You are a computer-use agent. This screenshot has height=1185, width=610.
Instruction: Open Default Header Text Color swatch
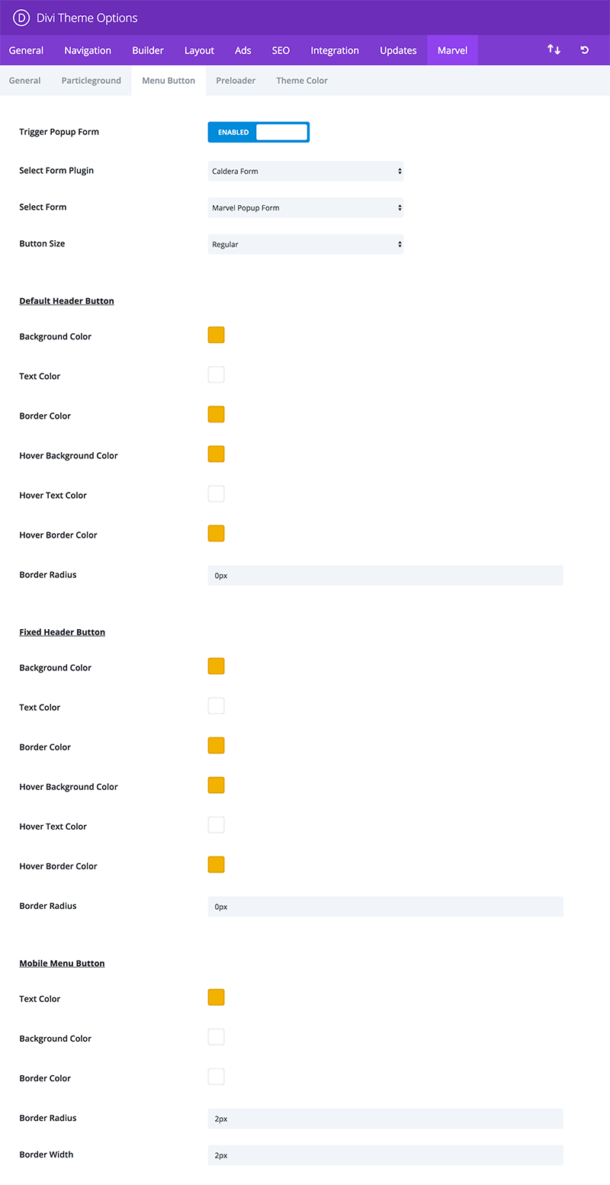pyautogui.click(x=216, y=375)
